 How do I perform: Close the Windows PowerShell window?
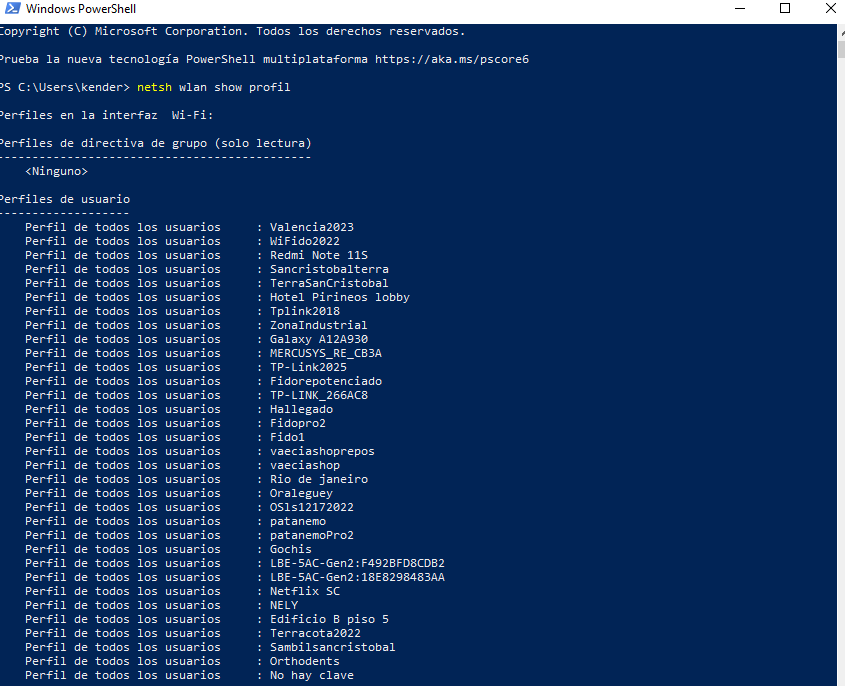(830, 9)
